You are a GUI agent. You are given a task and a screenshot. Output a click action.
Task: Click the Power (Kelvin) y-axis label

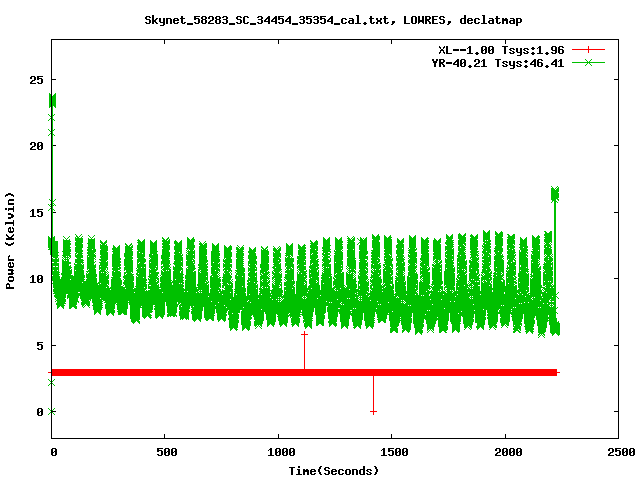(10, 241)
